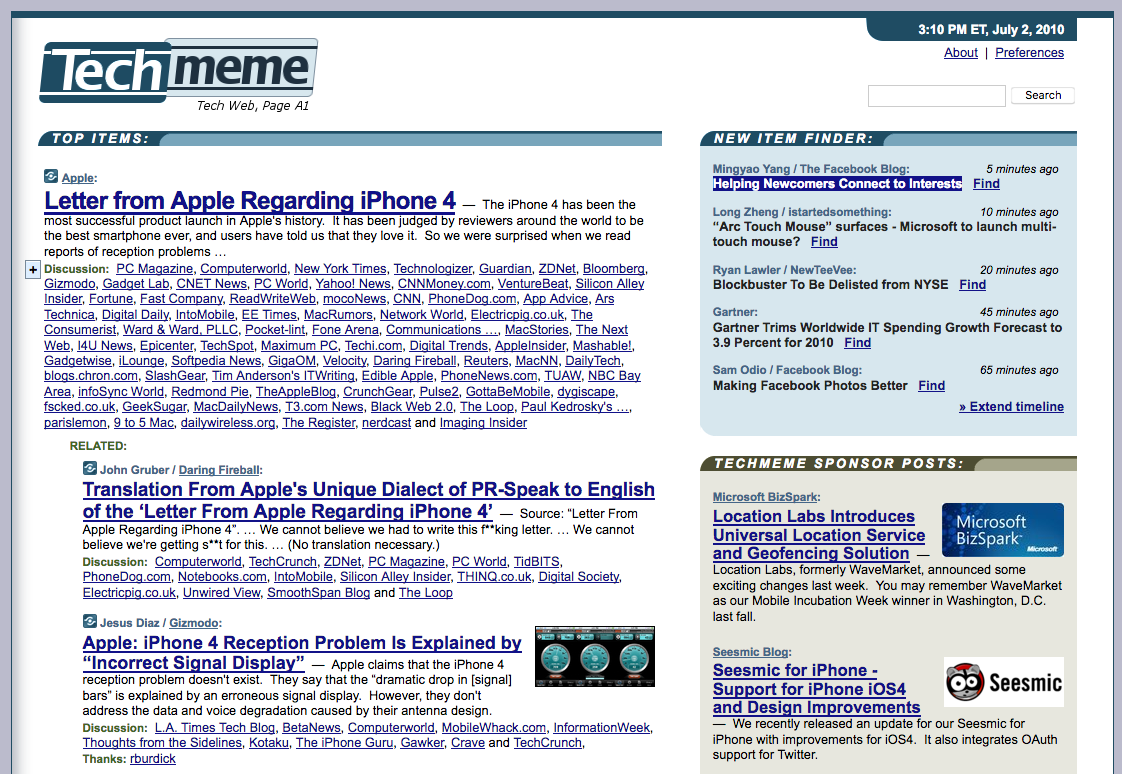This screenshot has width=1122, height=774.
Task: Open Mashable! discussion link
Action: coord(602,346)
